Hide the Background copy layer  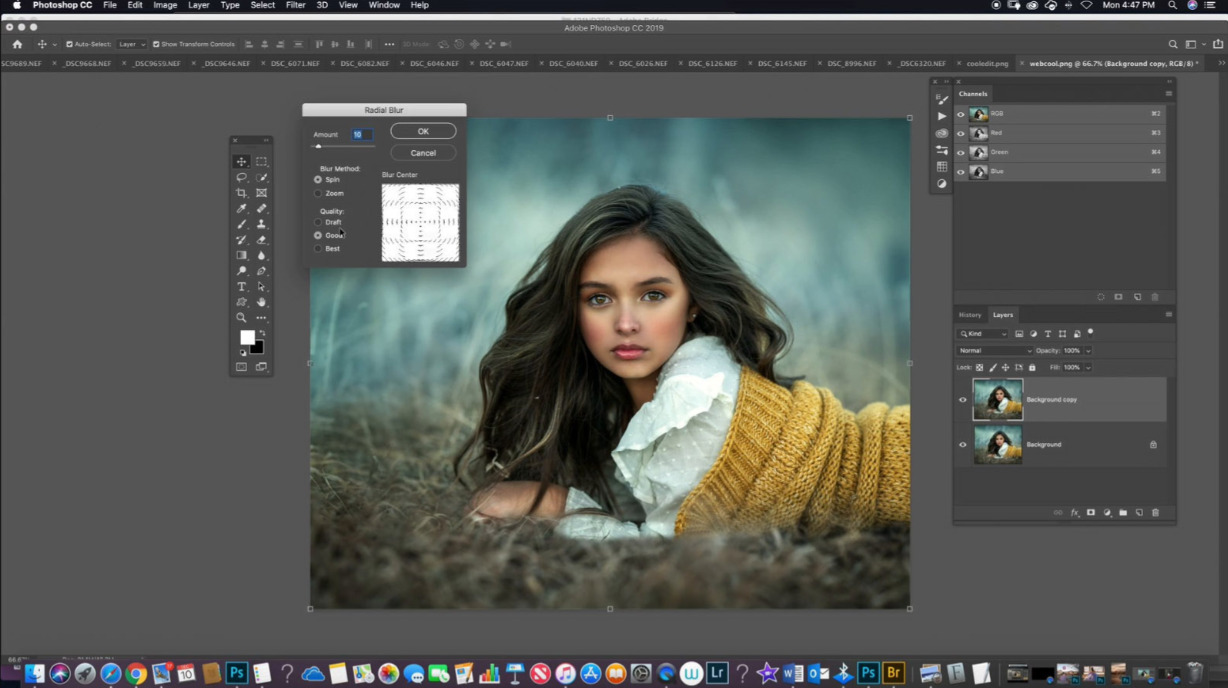[963, 400]
